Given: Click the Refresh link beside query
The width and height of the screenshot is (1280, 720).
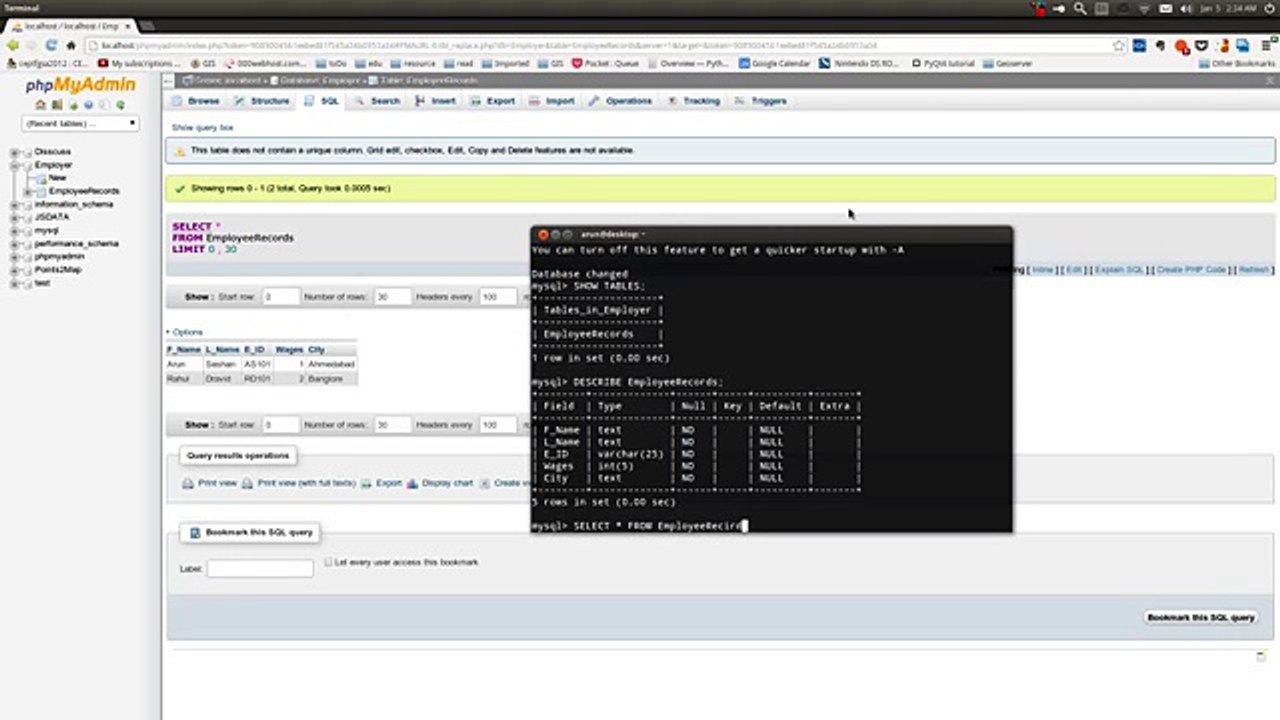Looking at the screenshot, I should pos(1254,270).
